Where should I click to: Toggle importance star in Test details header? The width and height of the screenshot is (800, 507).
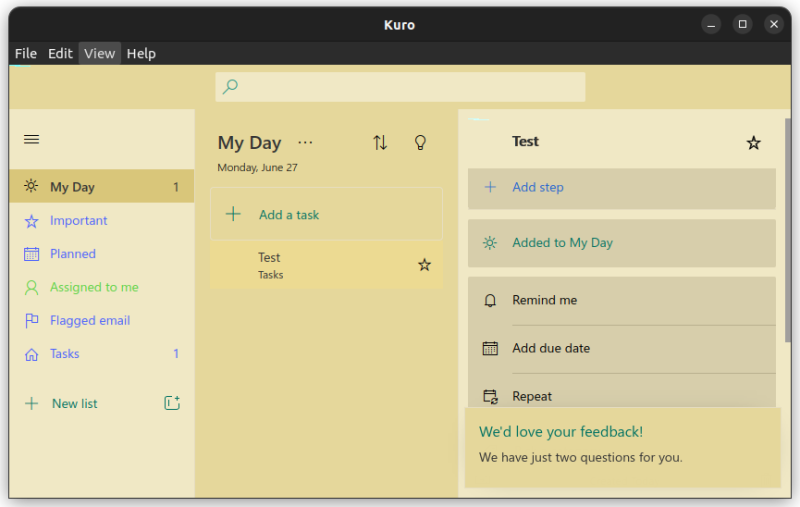pos(754,143)
